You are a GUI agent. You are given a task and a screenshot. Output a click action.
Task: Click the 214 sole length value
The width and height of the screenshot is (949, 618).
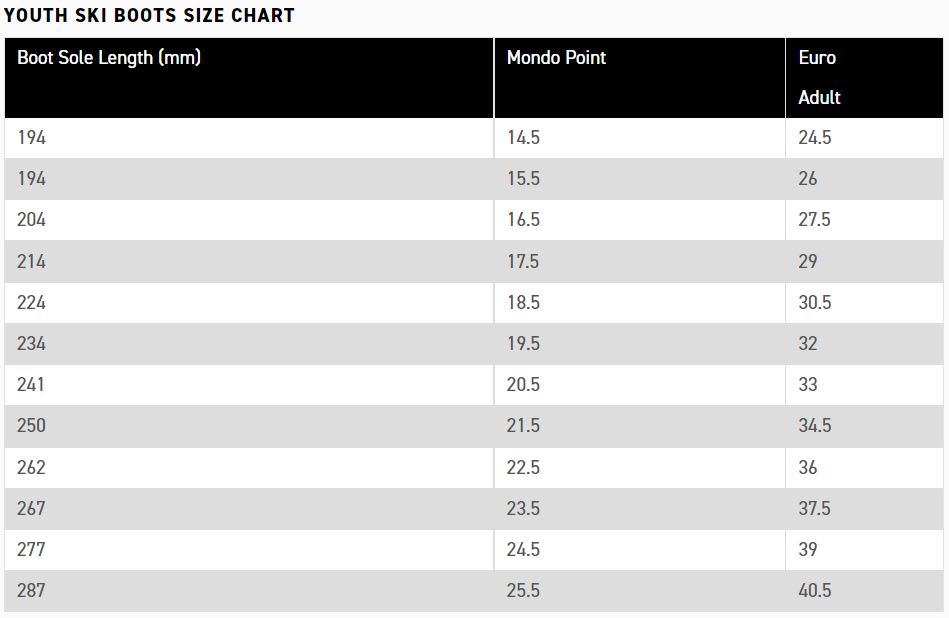[x=31, y=261]
